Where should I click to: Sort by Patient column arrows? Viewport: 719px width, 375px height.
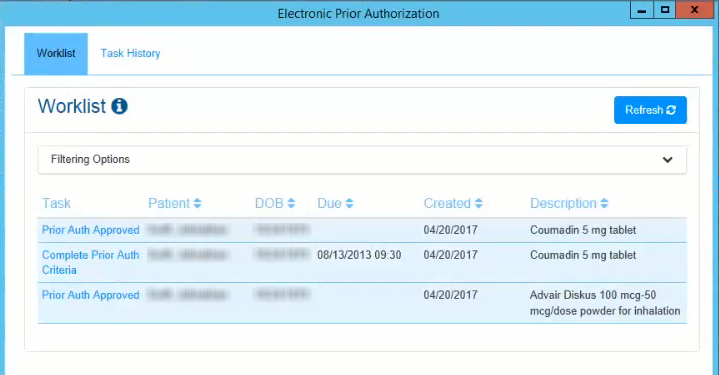[198, 204]
